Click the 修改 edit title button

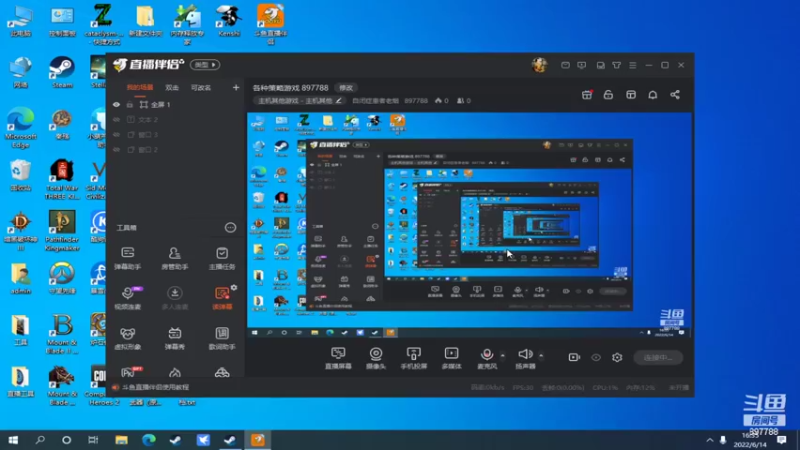[x=346, y=88]
